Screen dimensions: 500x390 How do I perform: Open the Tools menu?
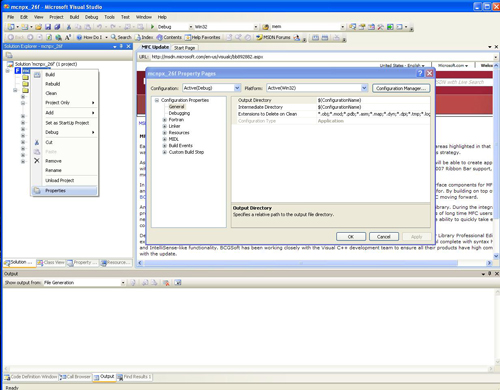coord(109,17)
